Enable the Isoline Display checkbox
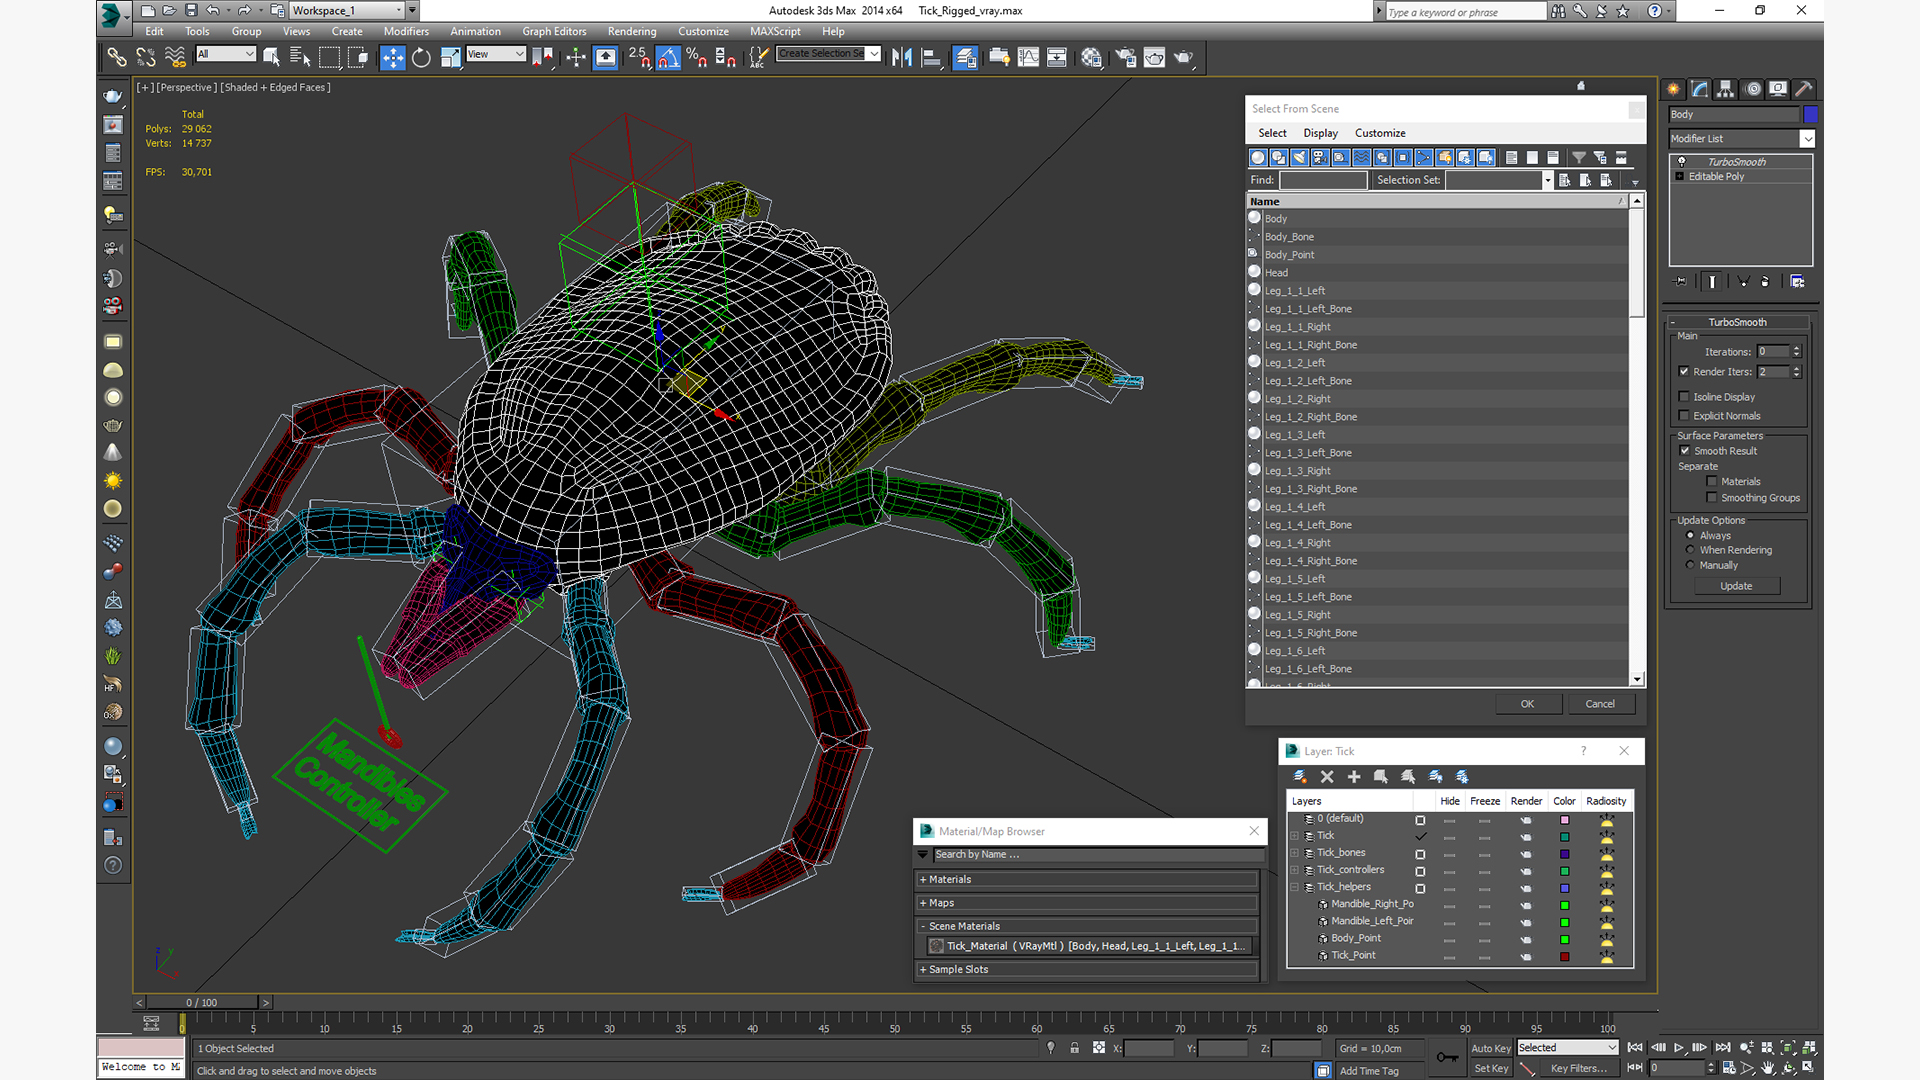 point(1684,397)
